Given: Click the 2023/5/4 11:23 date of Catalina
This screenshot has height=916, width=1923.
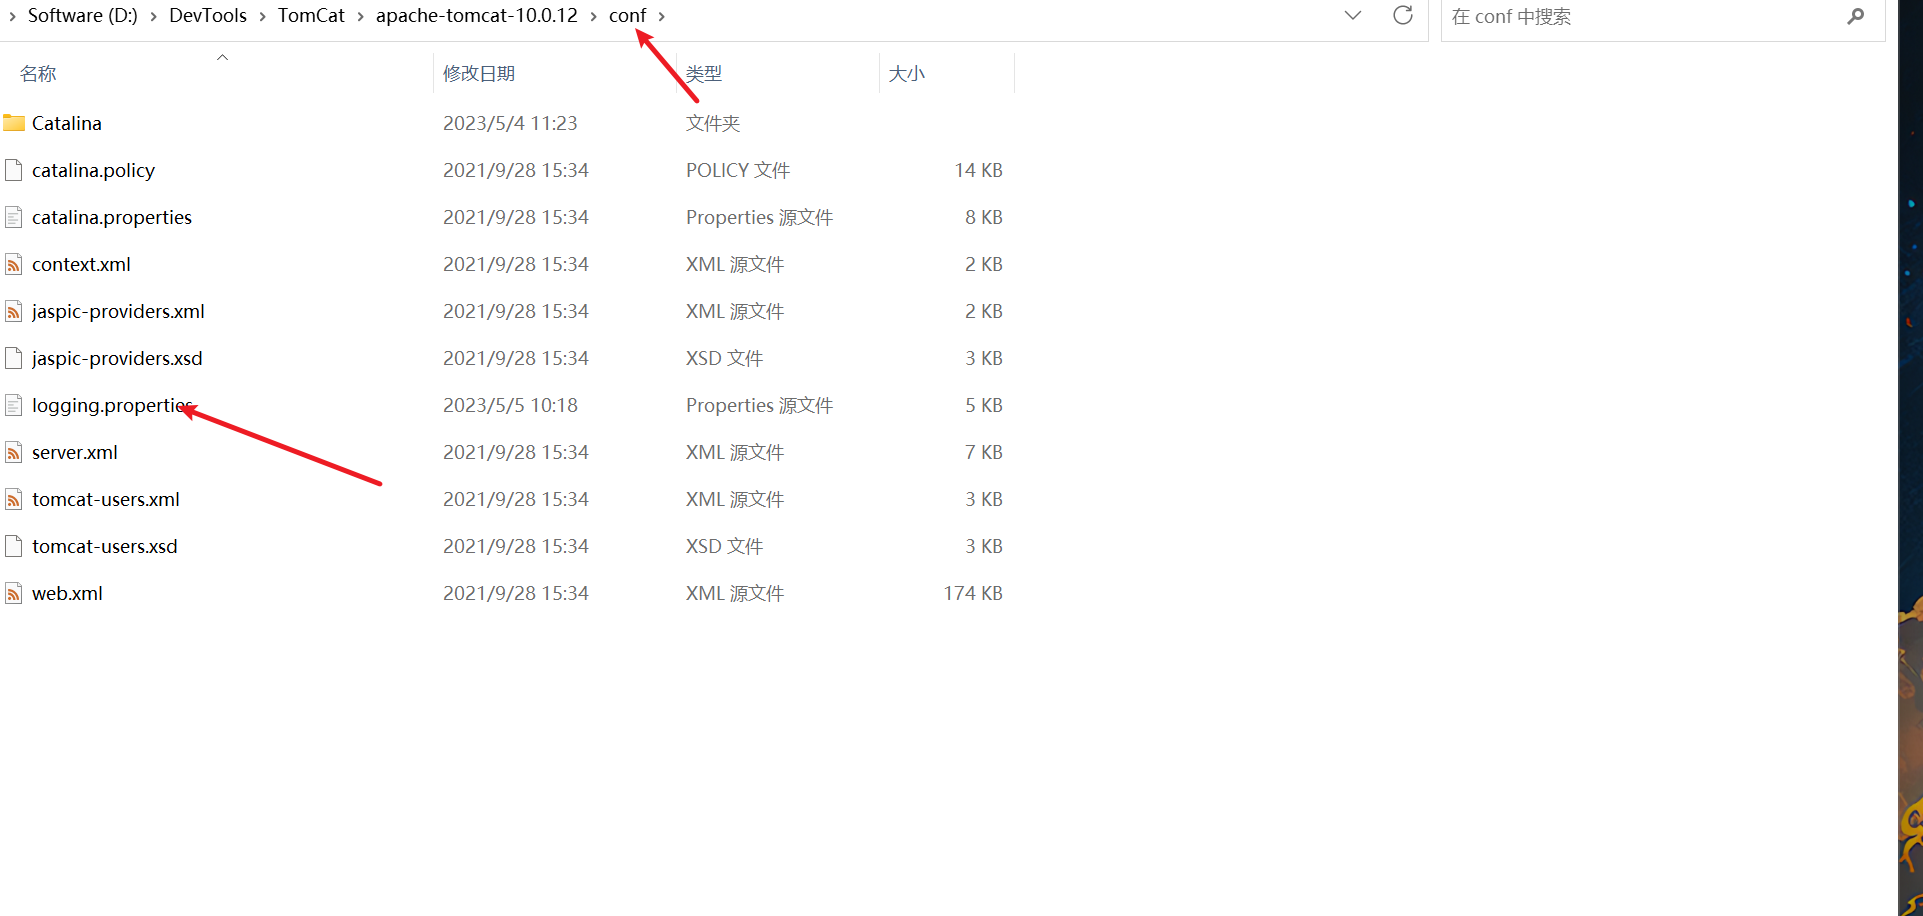Looking at the screenshot, I should click(x=510, y=123).
